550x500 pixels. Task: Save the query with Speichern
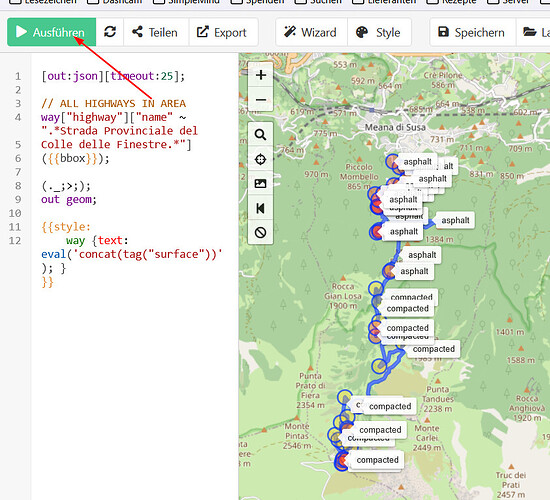pyautogui.click(x=472, y=32)
